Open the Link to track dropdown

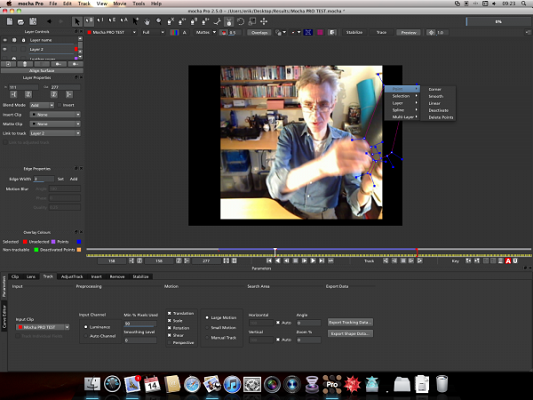tap(55, 133)
